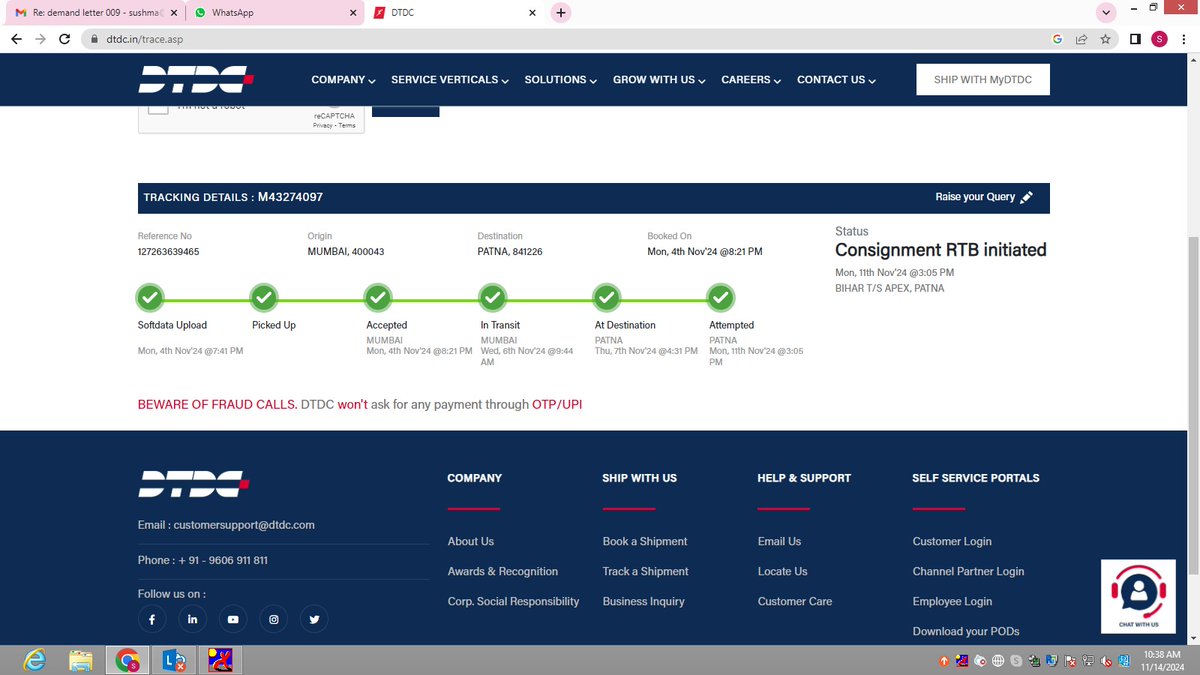Image resolution: width=1200 pixels, height=675 pixels.
Task: Bookmark this page with the star icon
Action: point(1105,39)
